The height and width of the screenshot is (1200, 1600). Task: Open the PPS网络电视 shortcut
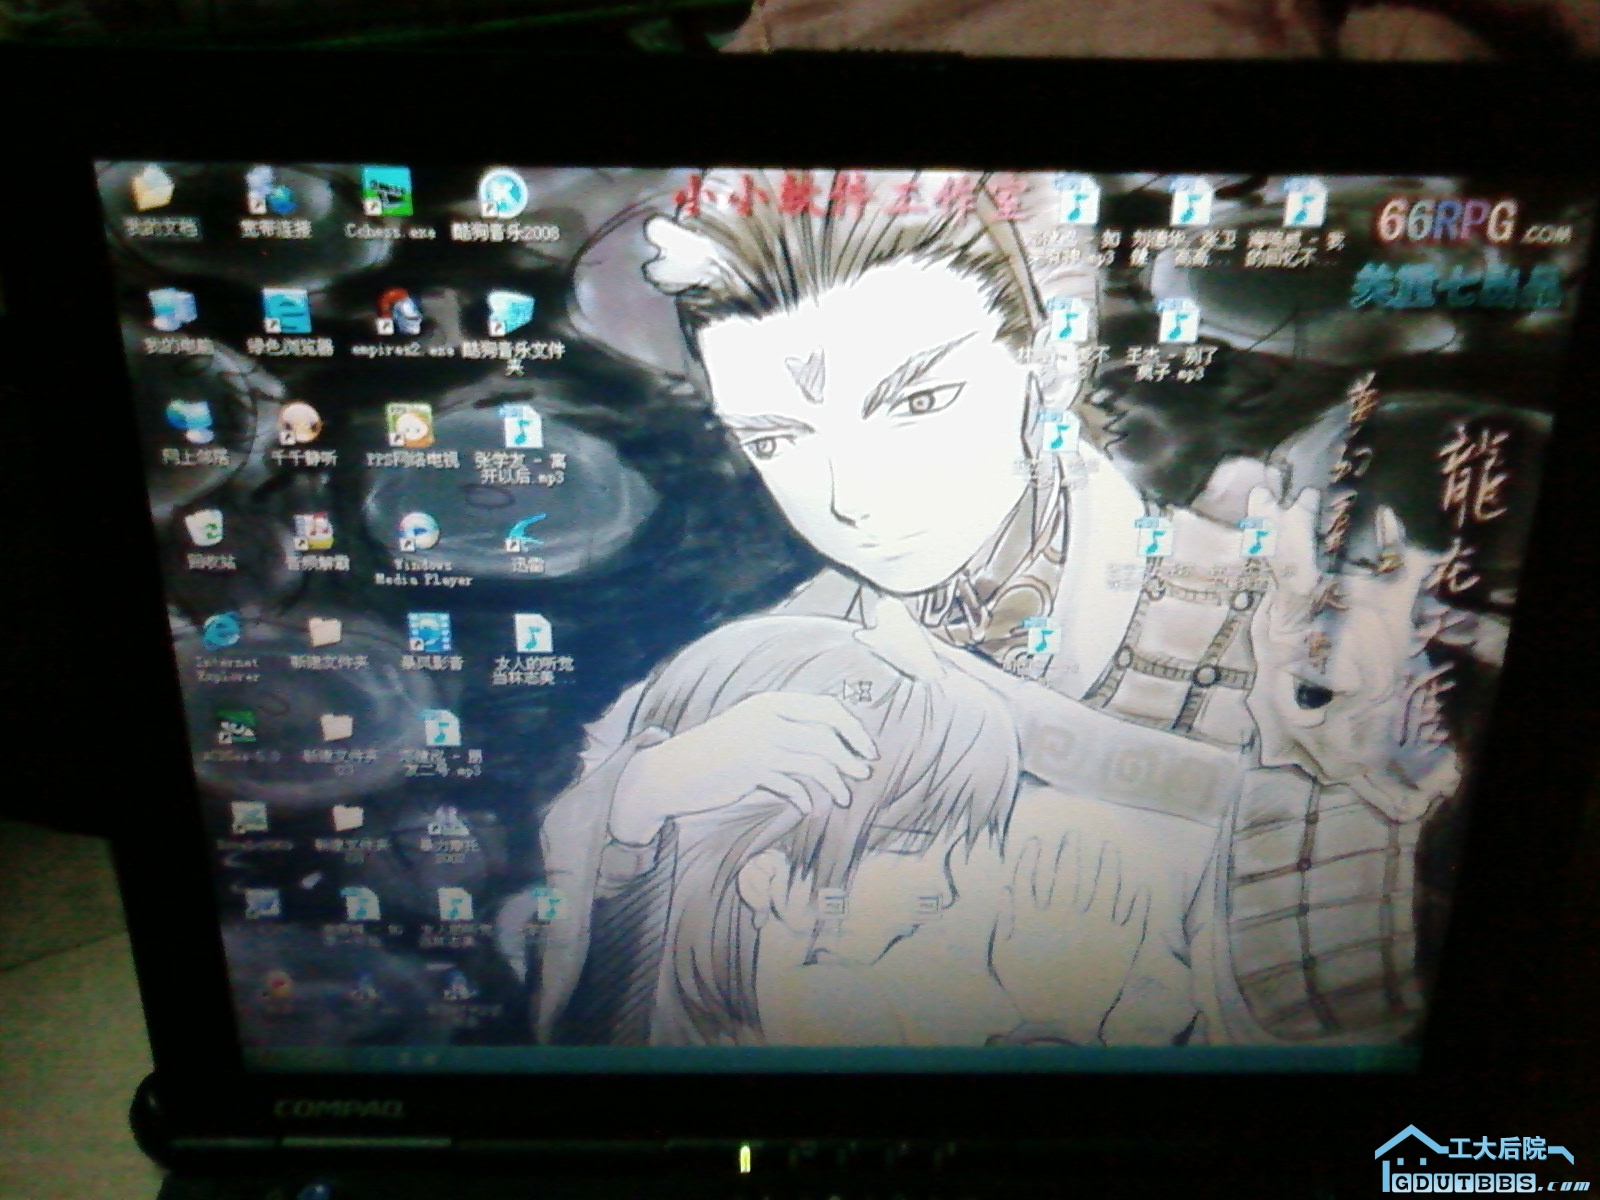(x=410, y=427)
